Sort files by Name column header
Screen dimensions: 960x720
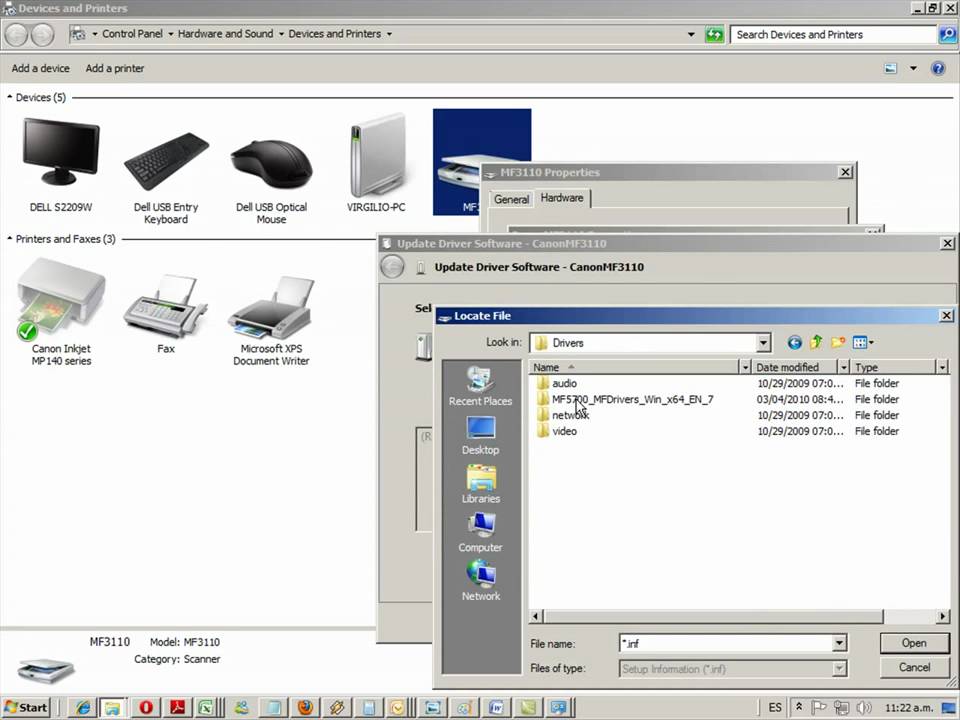click(x=634, y=367)
